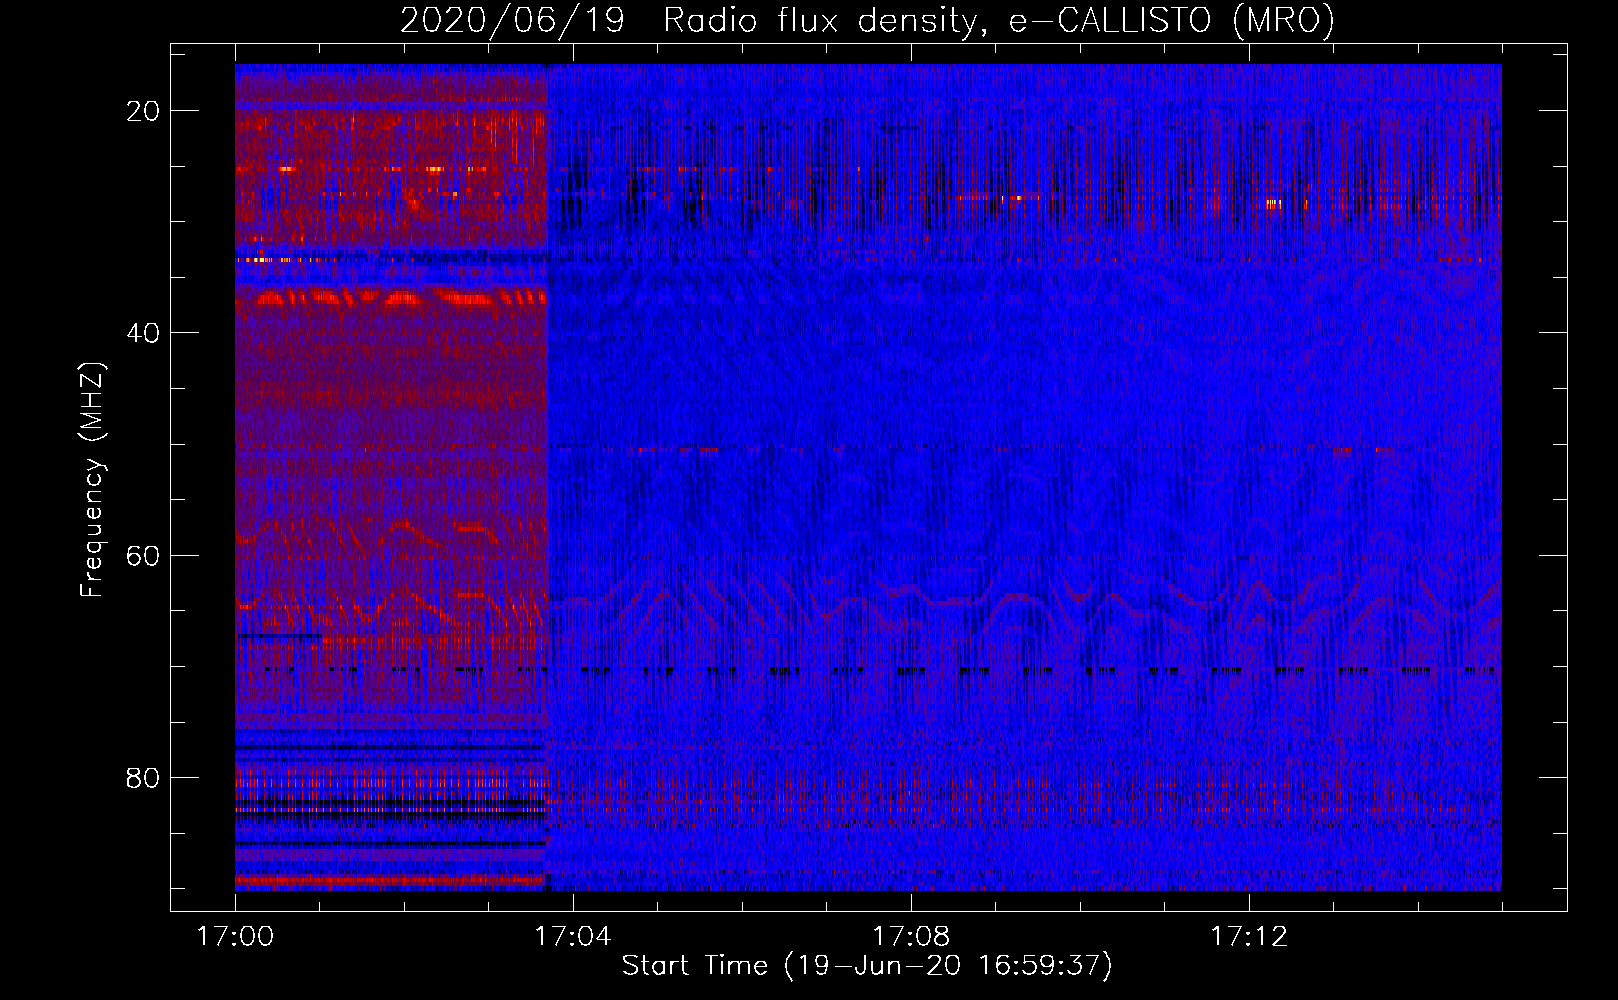The height and width of the screenshot is (1000, 1618).
Task: Click the '20' frequency tick label
Action: tap(143, 111)
